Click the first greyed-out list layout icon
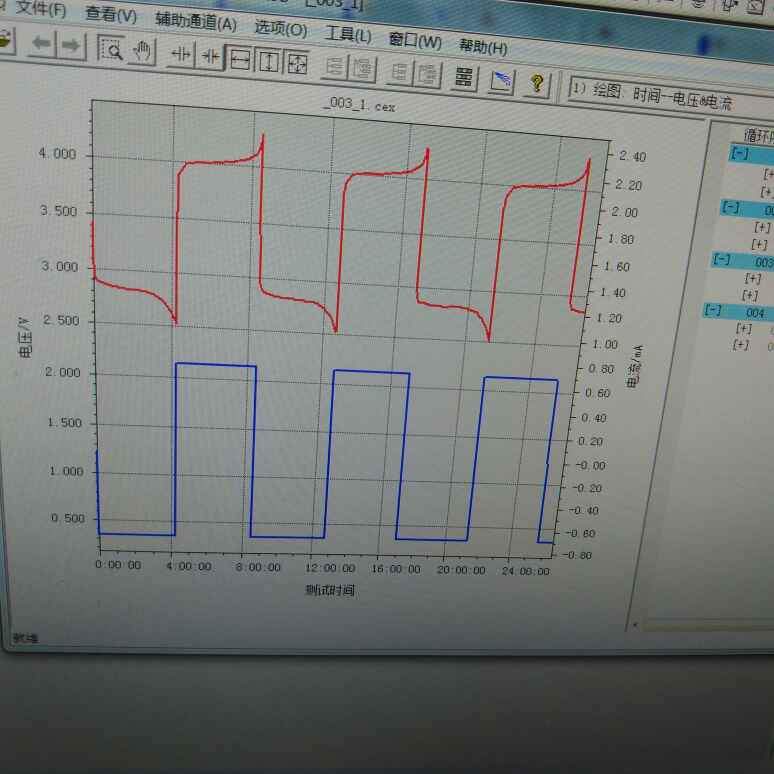774x774 pixels. coord(335,67)
